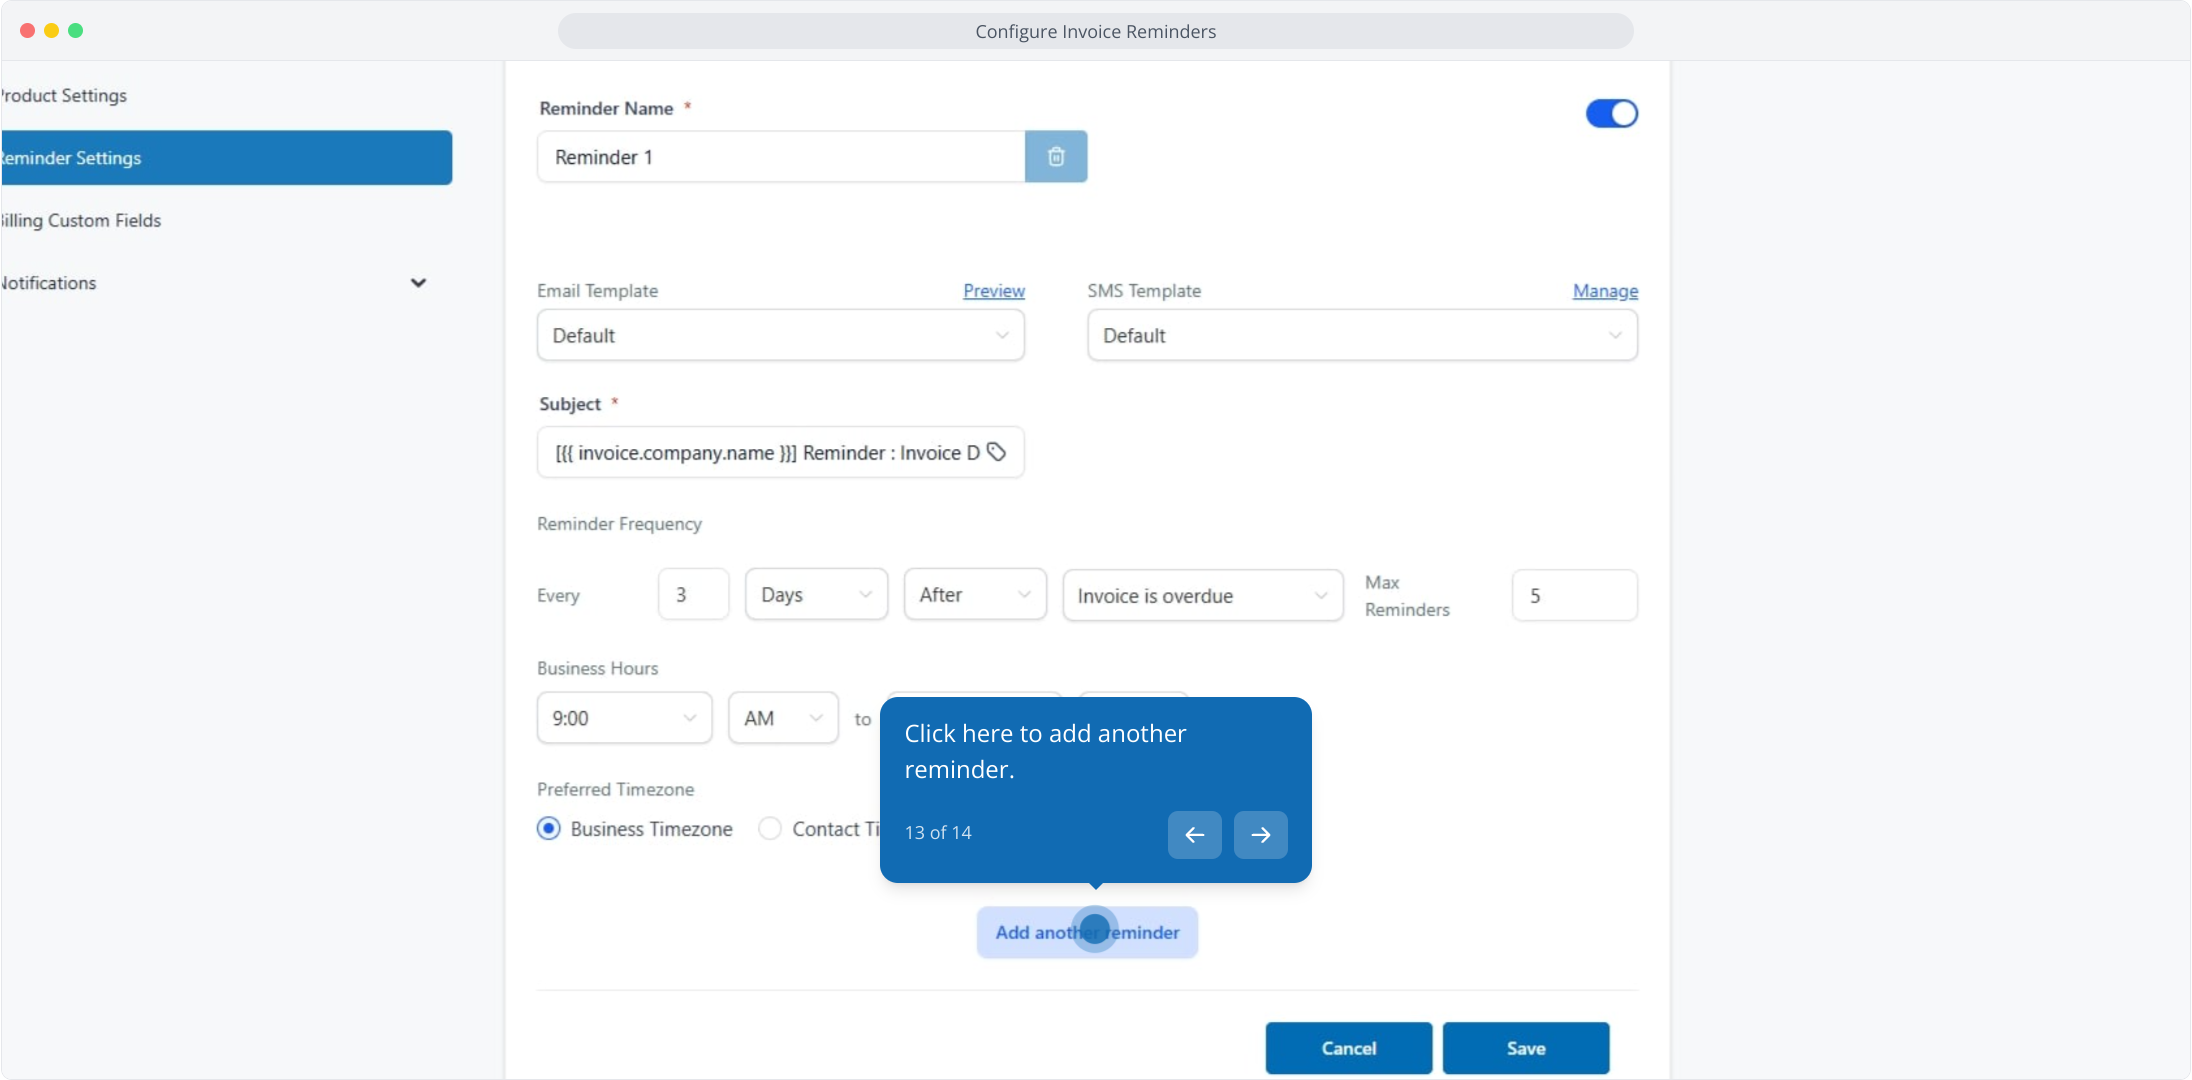
Task: Open the SMS Template dropdown
Action: tap(1361, 336)
